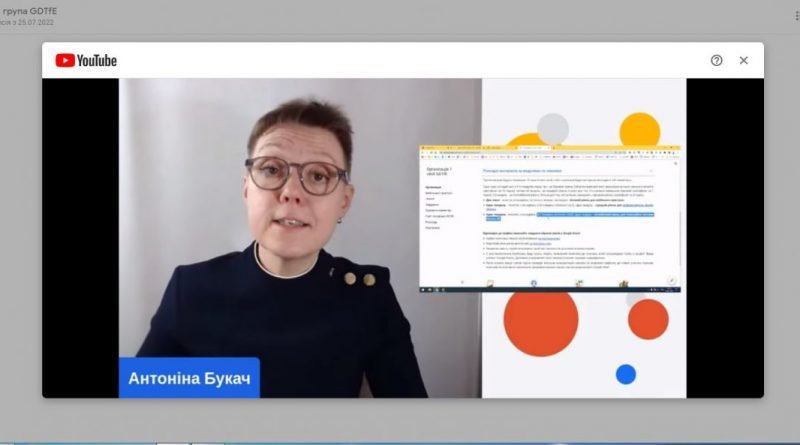Click the blue round icon at page bottom
Screen dimensions: 800x445
(x=534, y=283)
